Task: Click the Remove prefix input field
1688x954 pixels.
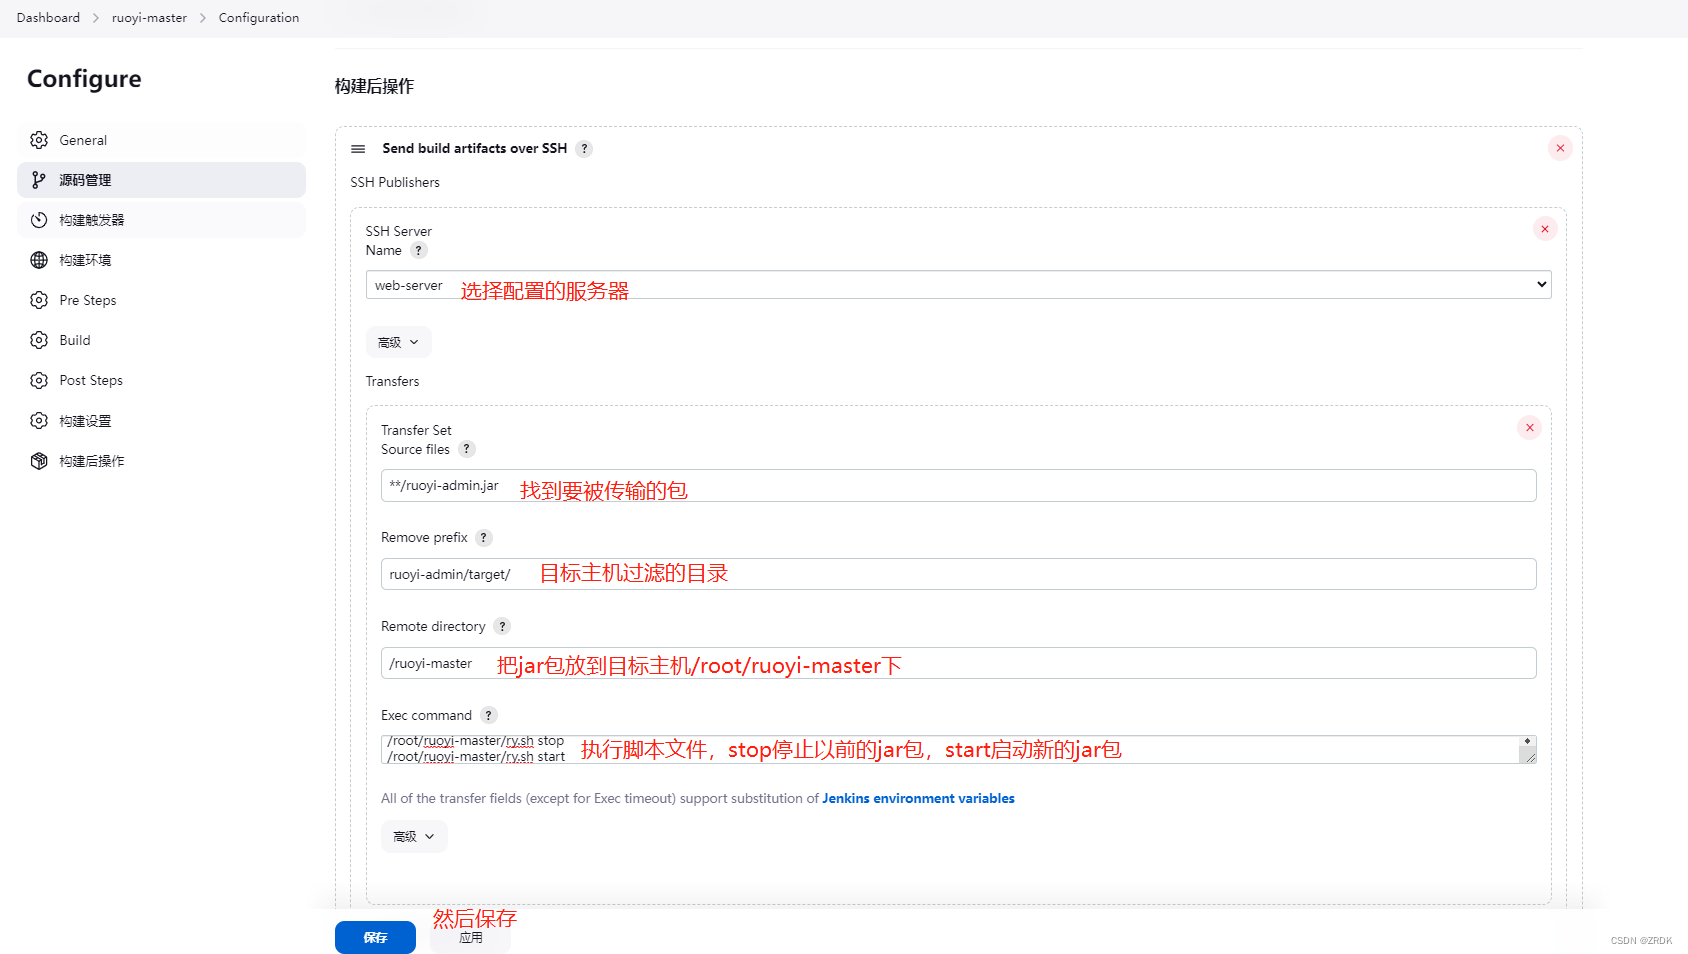Action: (x=958, y=574)
